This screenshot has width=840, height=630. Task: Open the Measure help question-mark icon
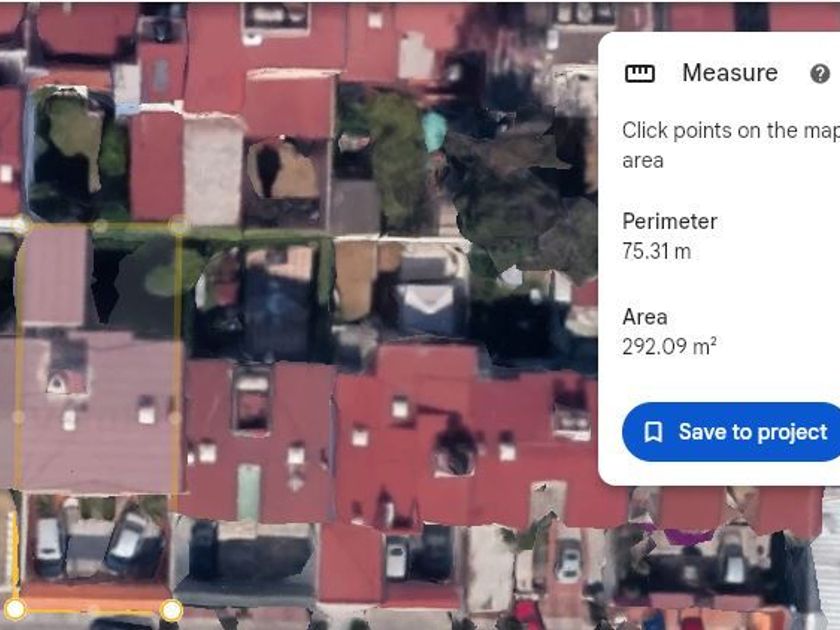(x=820, y=73)
